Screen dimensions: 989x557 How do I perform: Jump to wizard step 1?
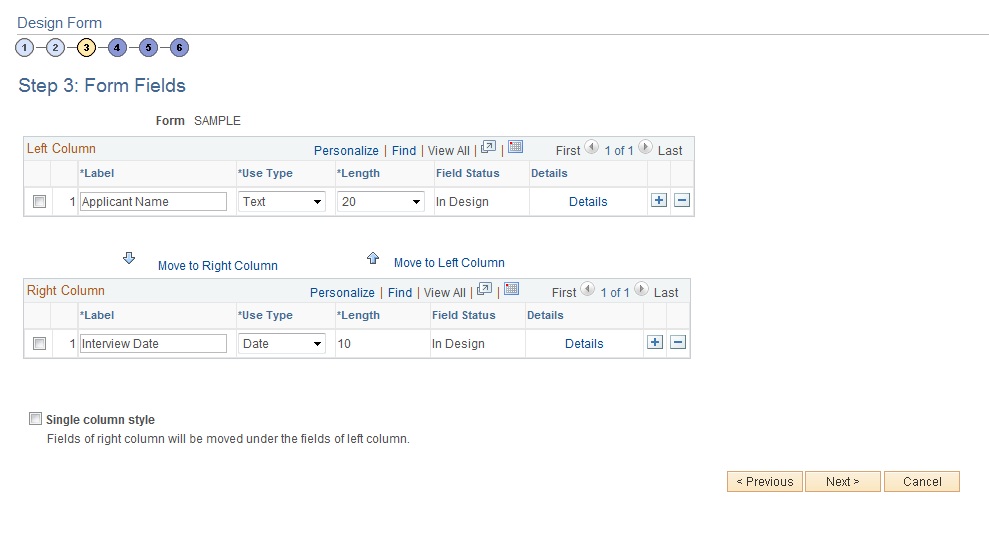(x=25, y=48)
